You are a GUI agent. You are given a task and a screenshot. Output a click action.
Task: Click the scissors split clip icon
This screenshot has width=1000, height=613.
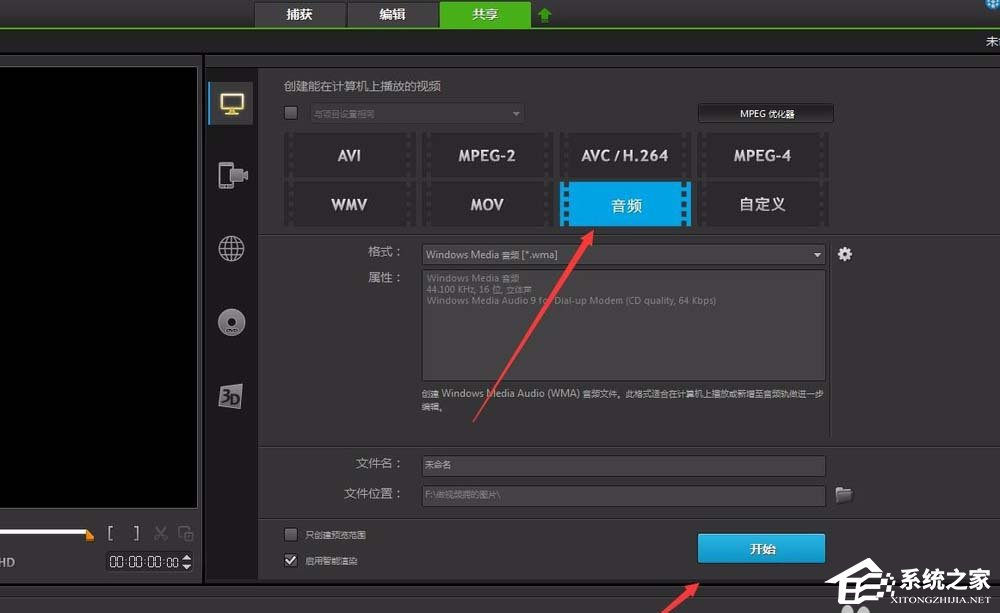161,533
